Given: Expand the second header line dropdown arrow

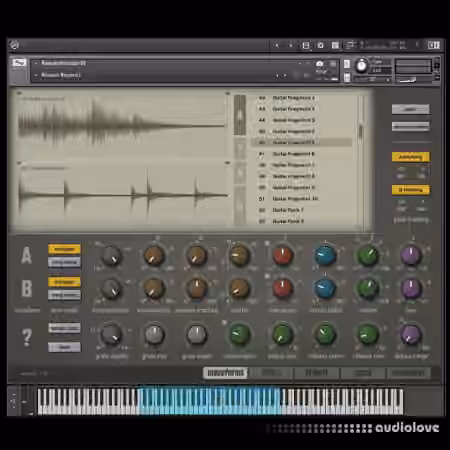Looking at the screenshot, I should click(x=36, y=75).
